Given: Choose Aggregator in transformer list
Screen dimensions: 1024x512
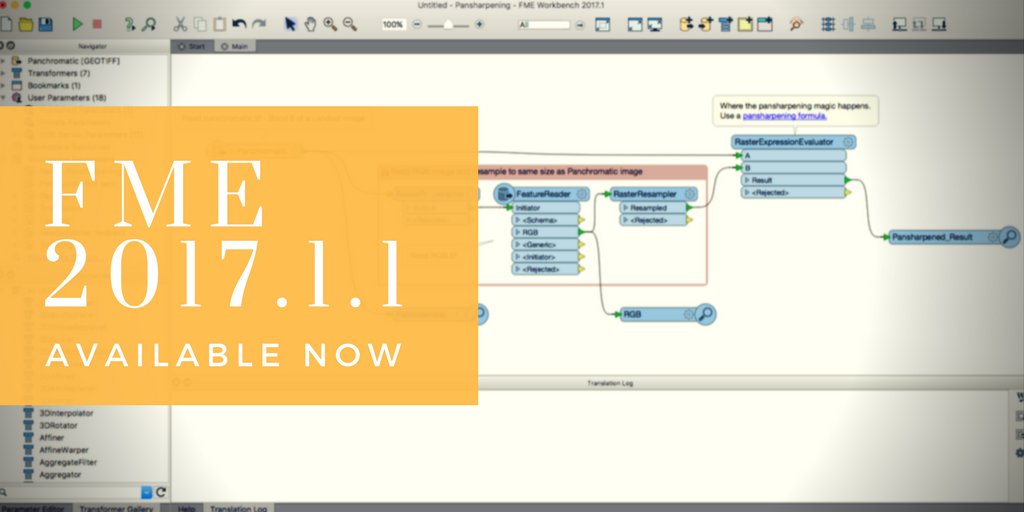Looking at the screenshot, I should tap(60, 475).
